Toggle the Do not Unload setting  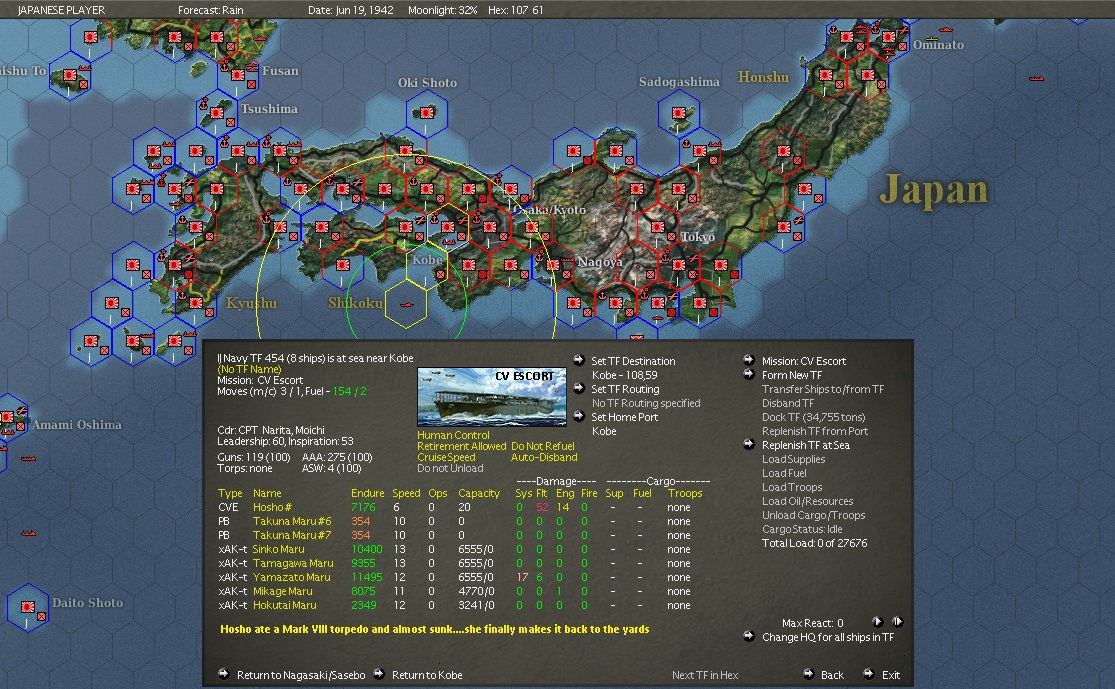coord(450,469)
